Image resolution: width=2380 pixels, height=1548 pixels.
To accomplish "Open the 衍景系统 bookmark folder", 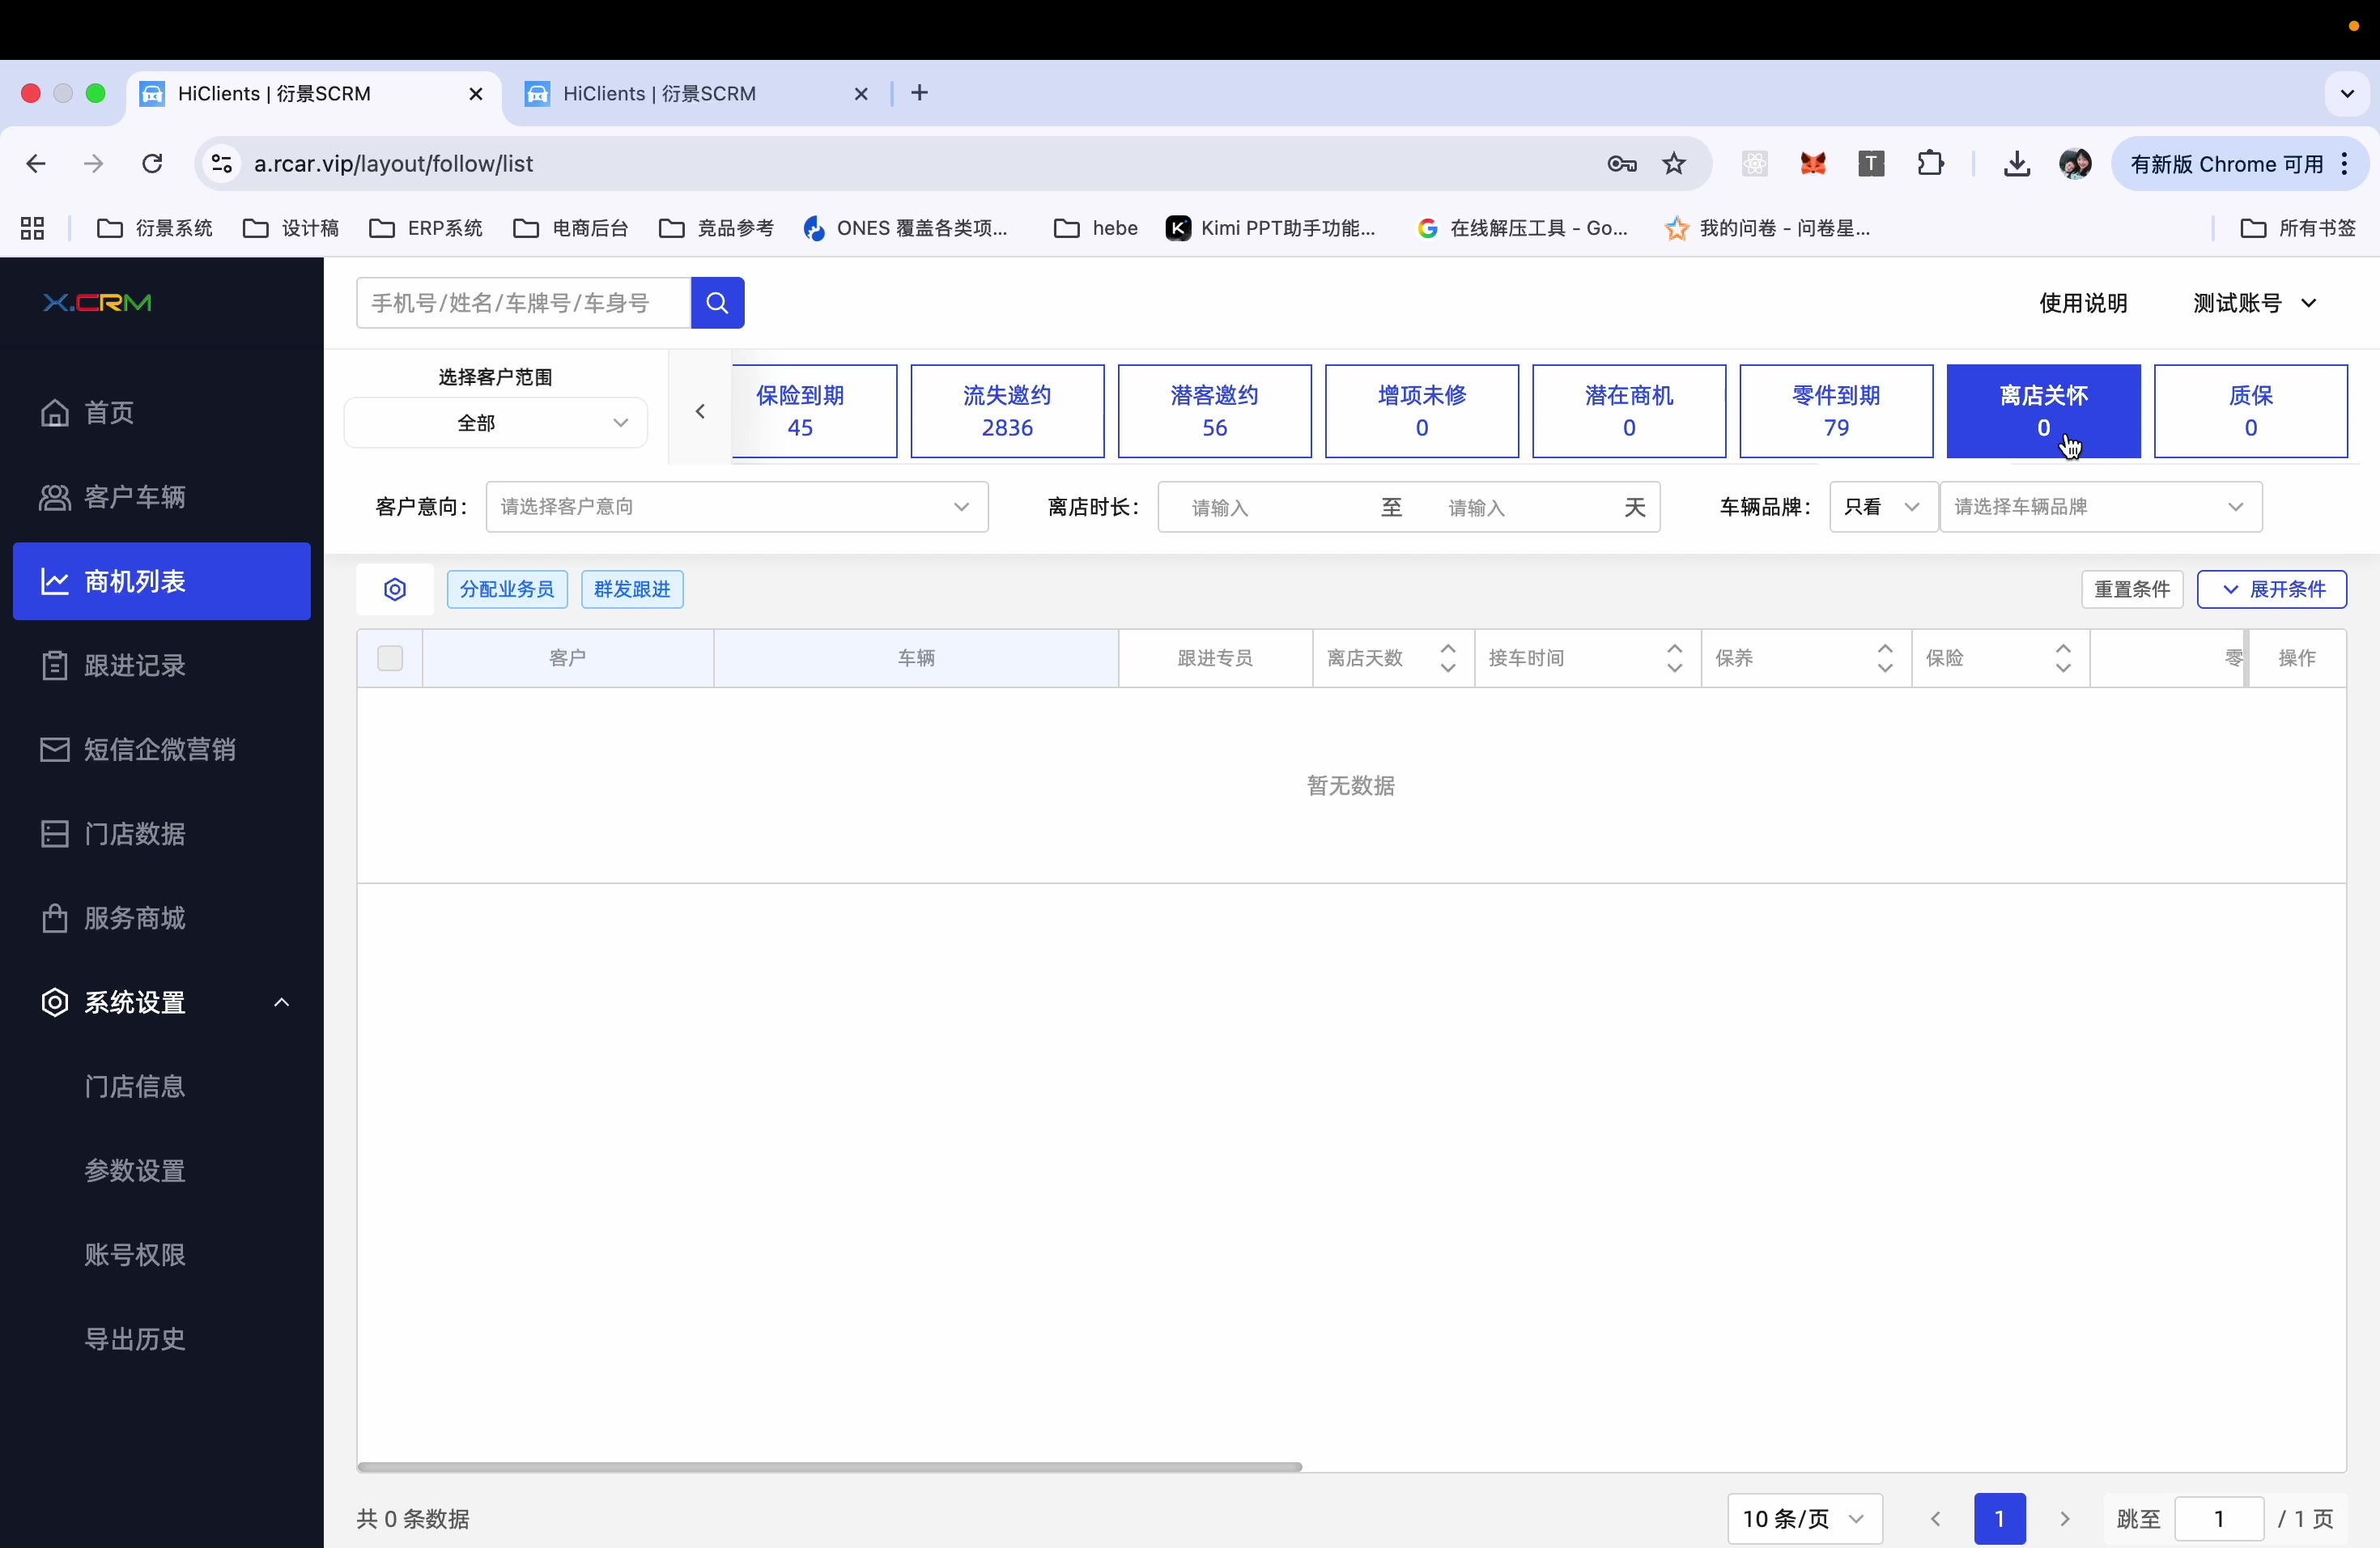I will (x=155, y=229).
